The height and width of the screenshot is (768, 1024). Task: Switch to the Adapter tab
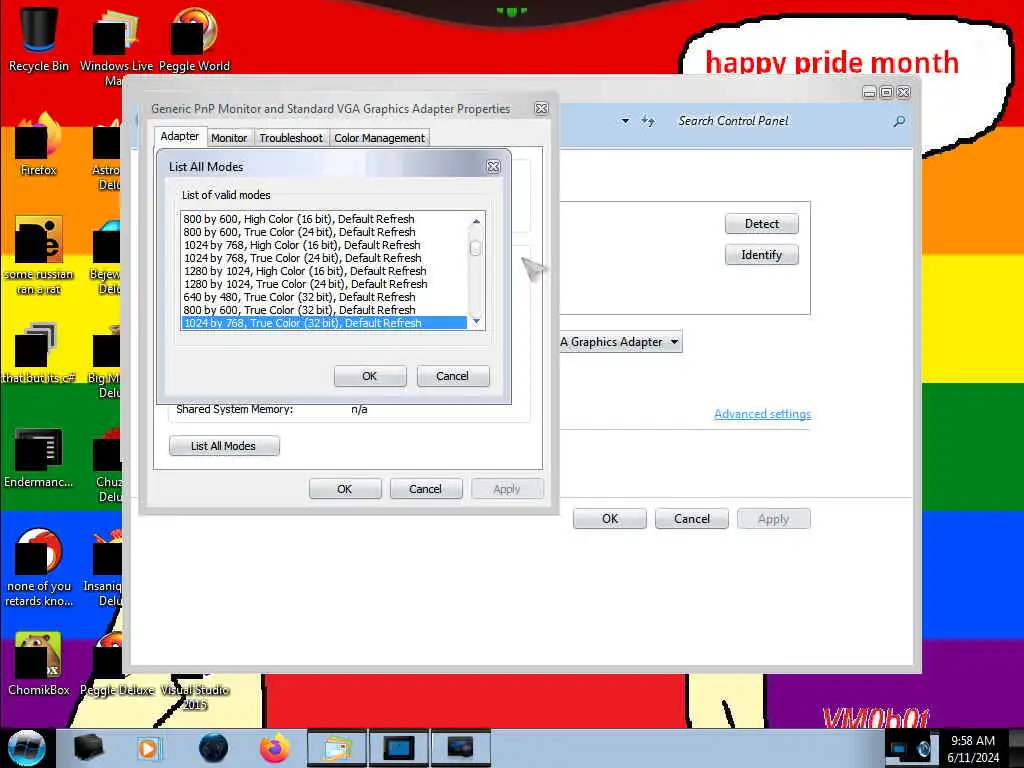click(180, 136)
